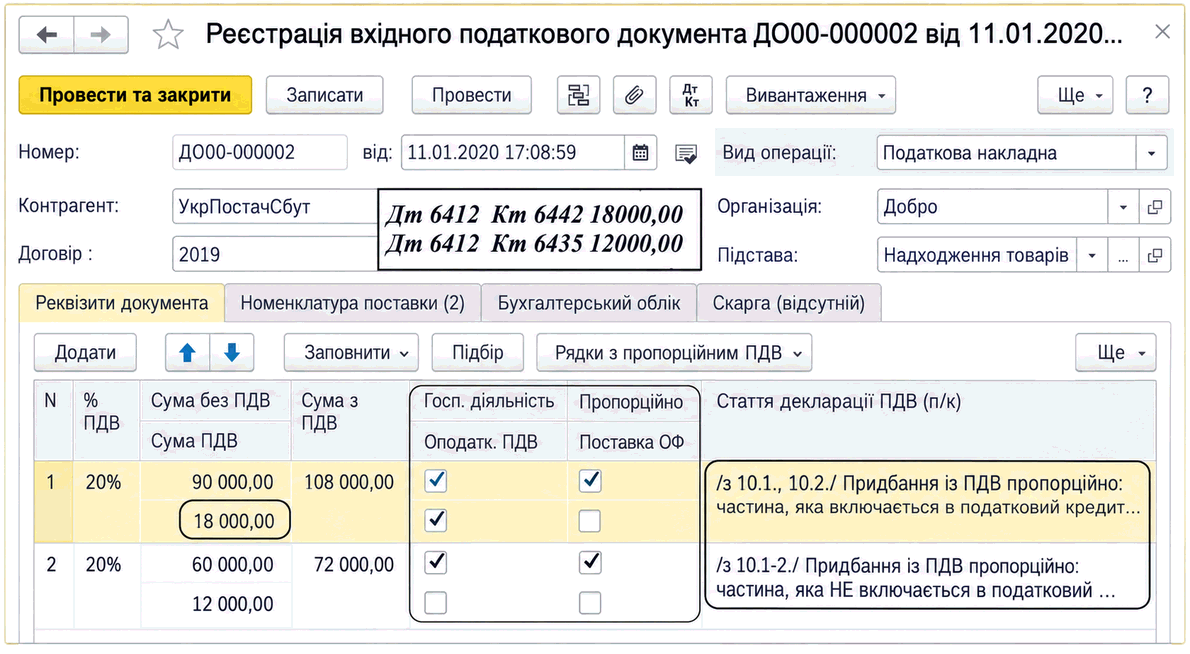The width and height of the screenshot is (1190, 654).
Task: Show Дт/Кт postings icon
Action: click(691, 95)
